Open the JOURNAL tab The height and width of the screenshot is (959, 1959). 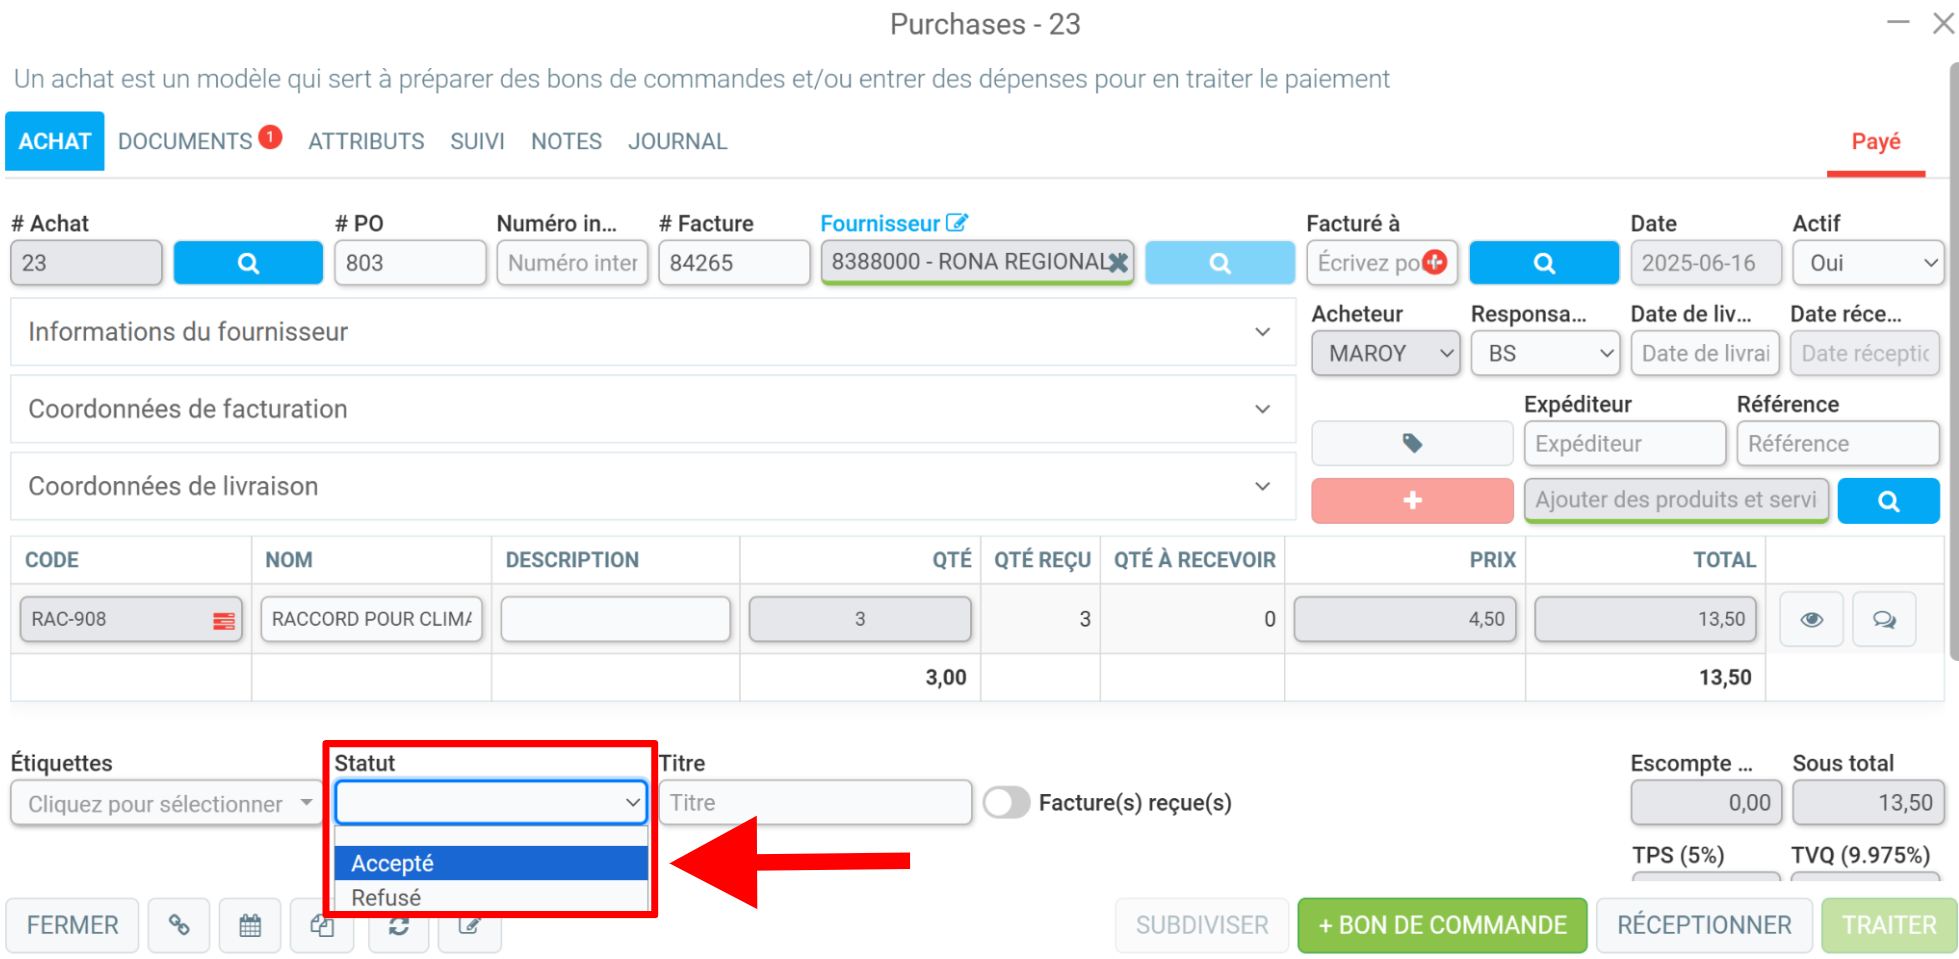pyautogui.click(x=677, y=141)
